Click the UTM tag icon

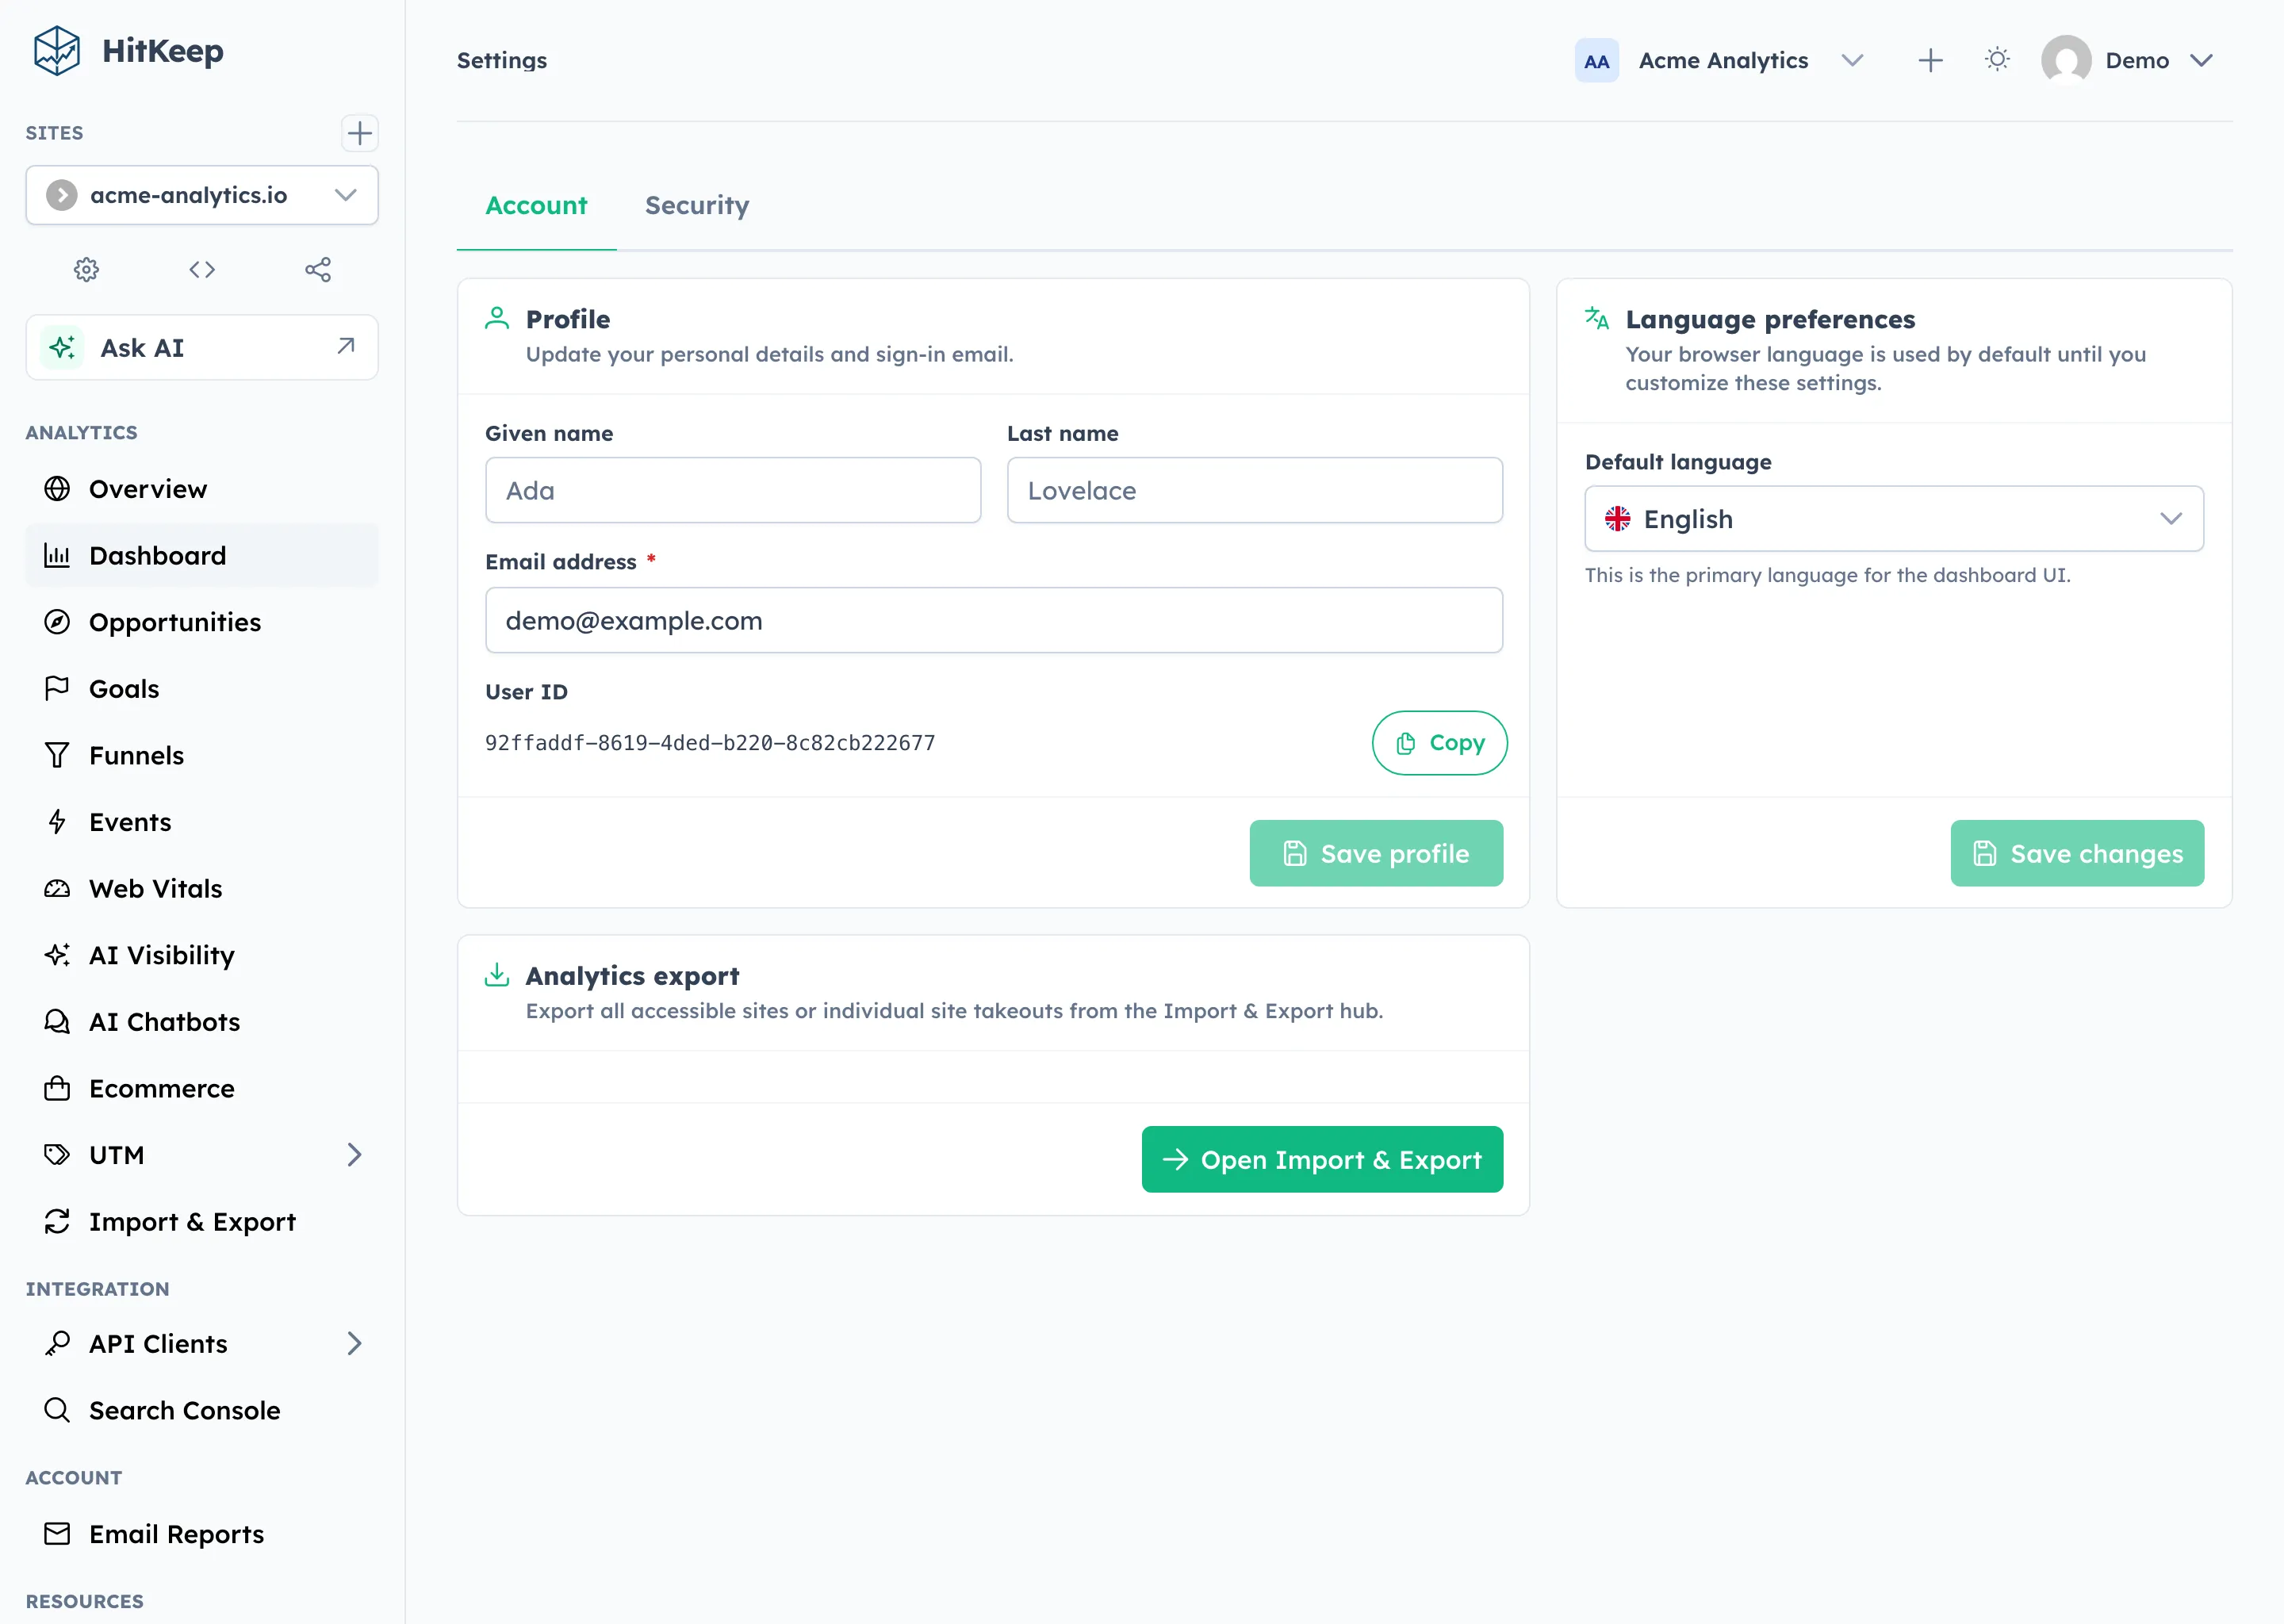tap(57, 1155)
